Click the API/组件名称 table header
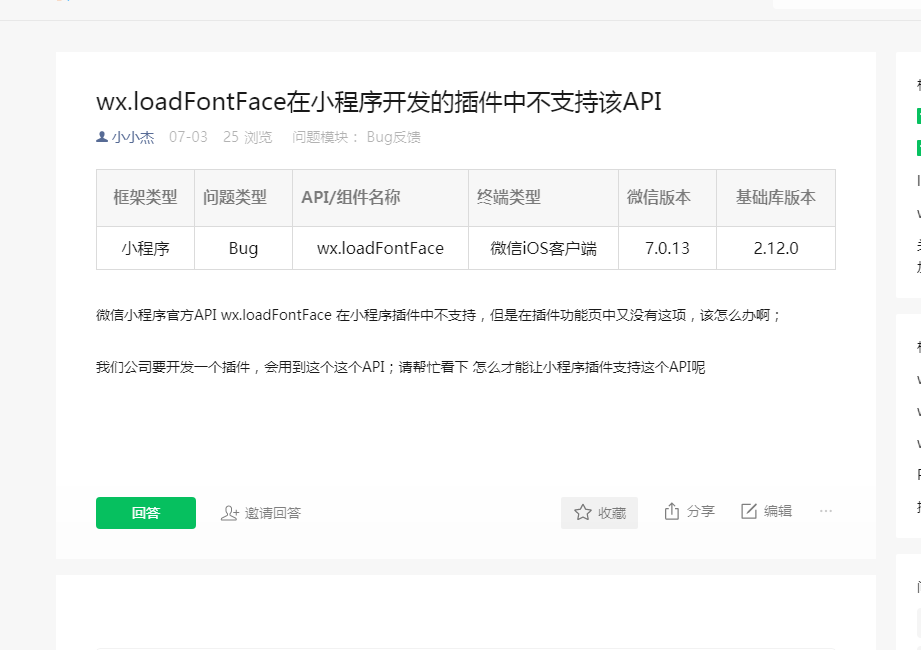 click(x=380, y=197)
